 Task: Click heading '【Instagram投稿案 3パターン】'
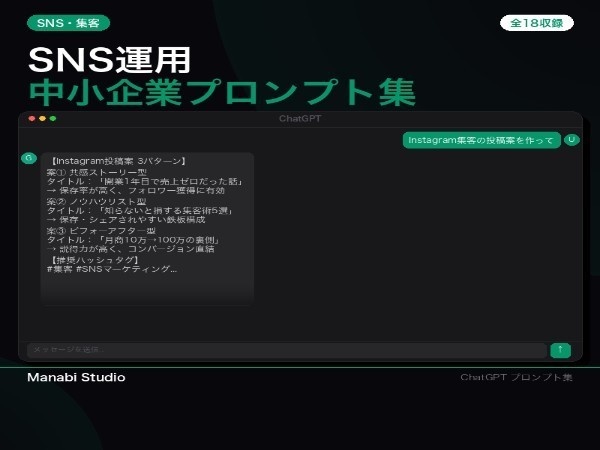coord(118,161)
